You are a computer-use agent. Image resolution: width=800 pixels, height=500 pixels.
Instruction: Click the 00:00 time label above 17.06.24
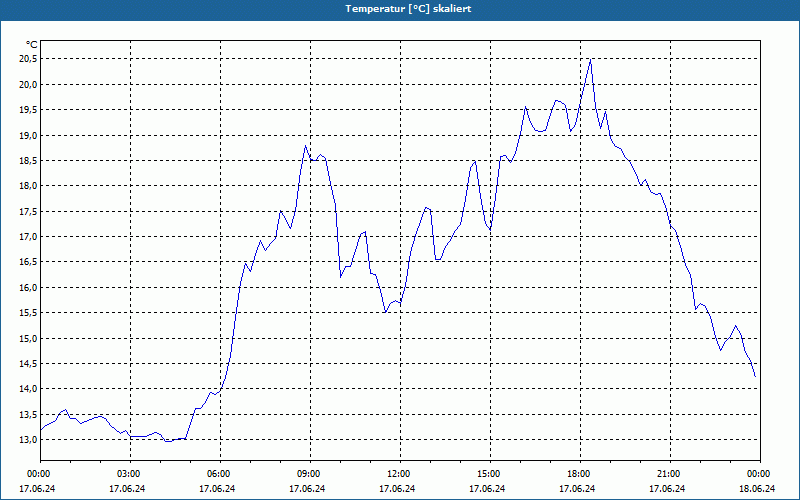(38, 474)
